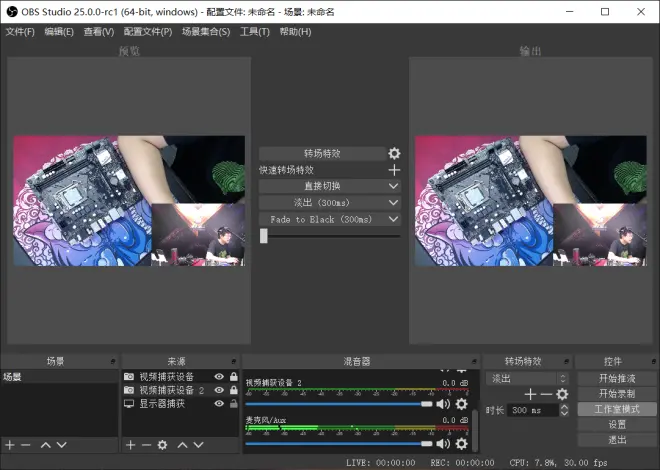660x470 pixels.
Task: Expand Fade to Black (300ms) chevron
Action: [393, 219]
